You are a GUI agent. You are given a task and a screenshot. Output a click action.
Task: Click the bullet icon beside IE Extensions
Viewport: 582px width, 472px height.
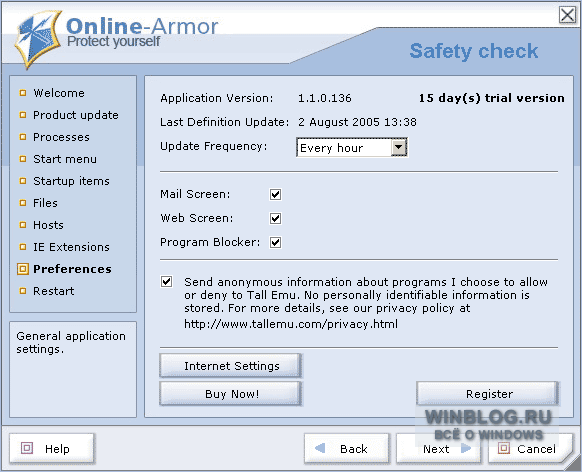click(x=23, y=247)
